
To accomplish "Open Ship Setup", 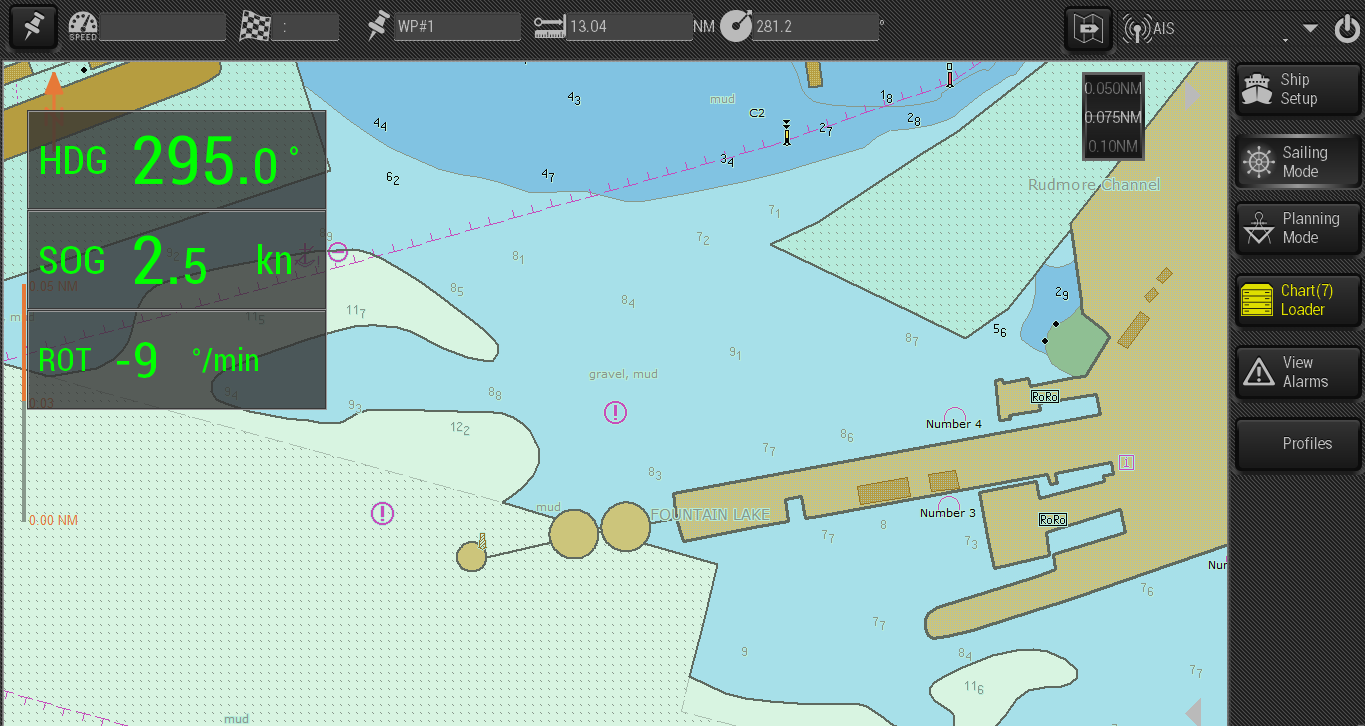I will (x=1298, y=89).
